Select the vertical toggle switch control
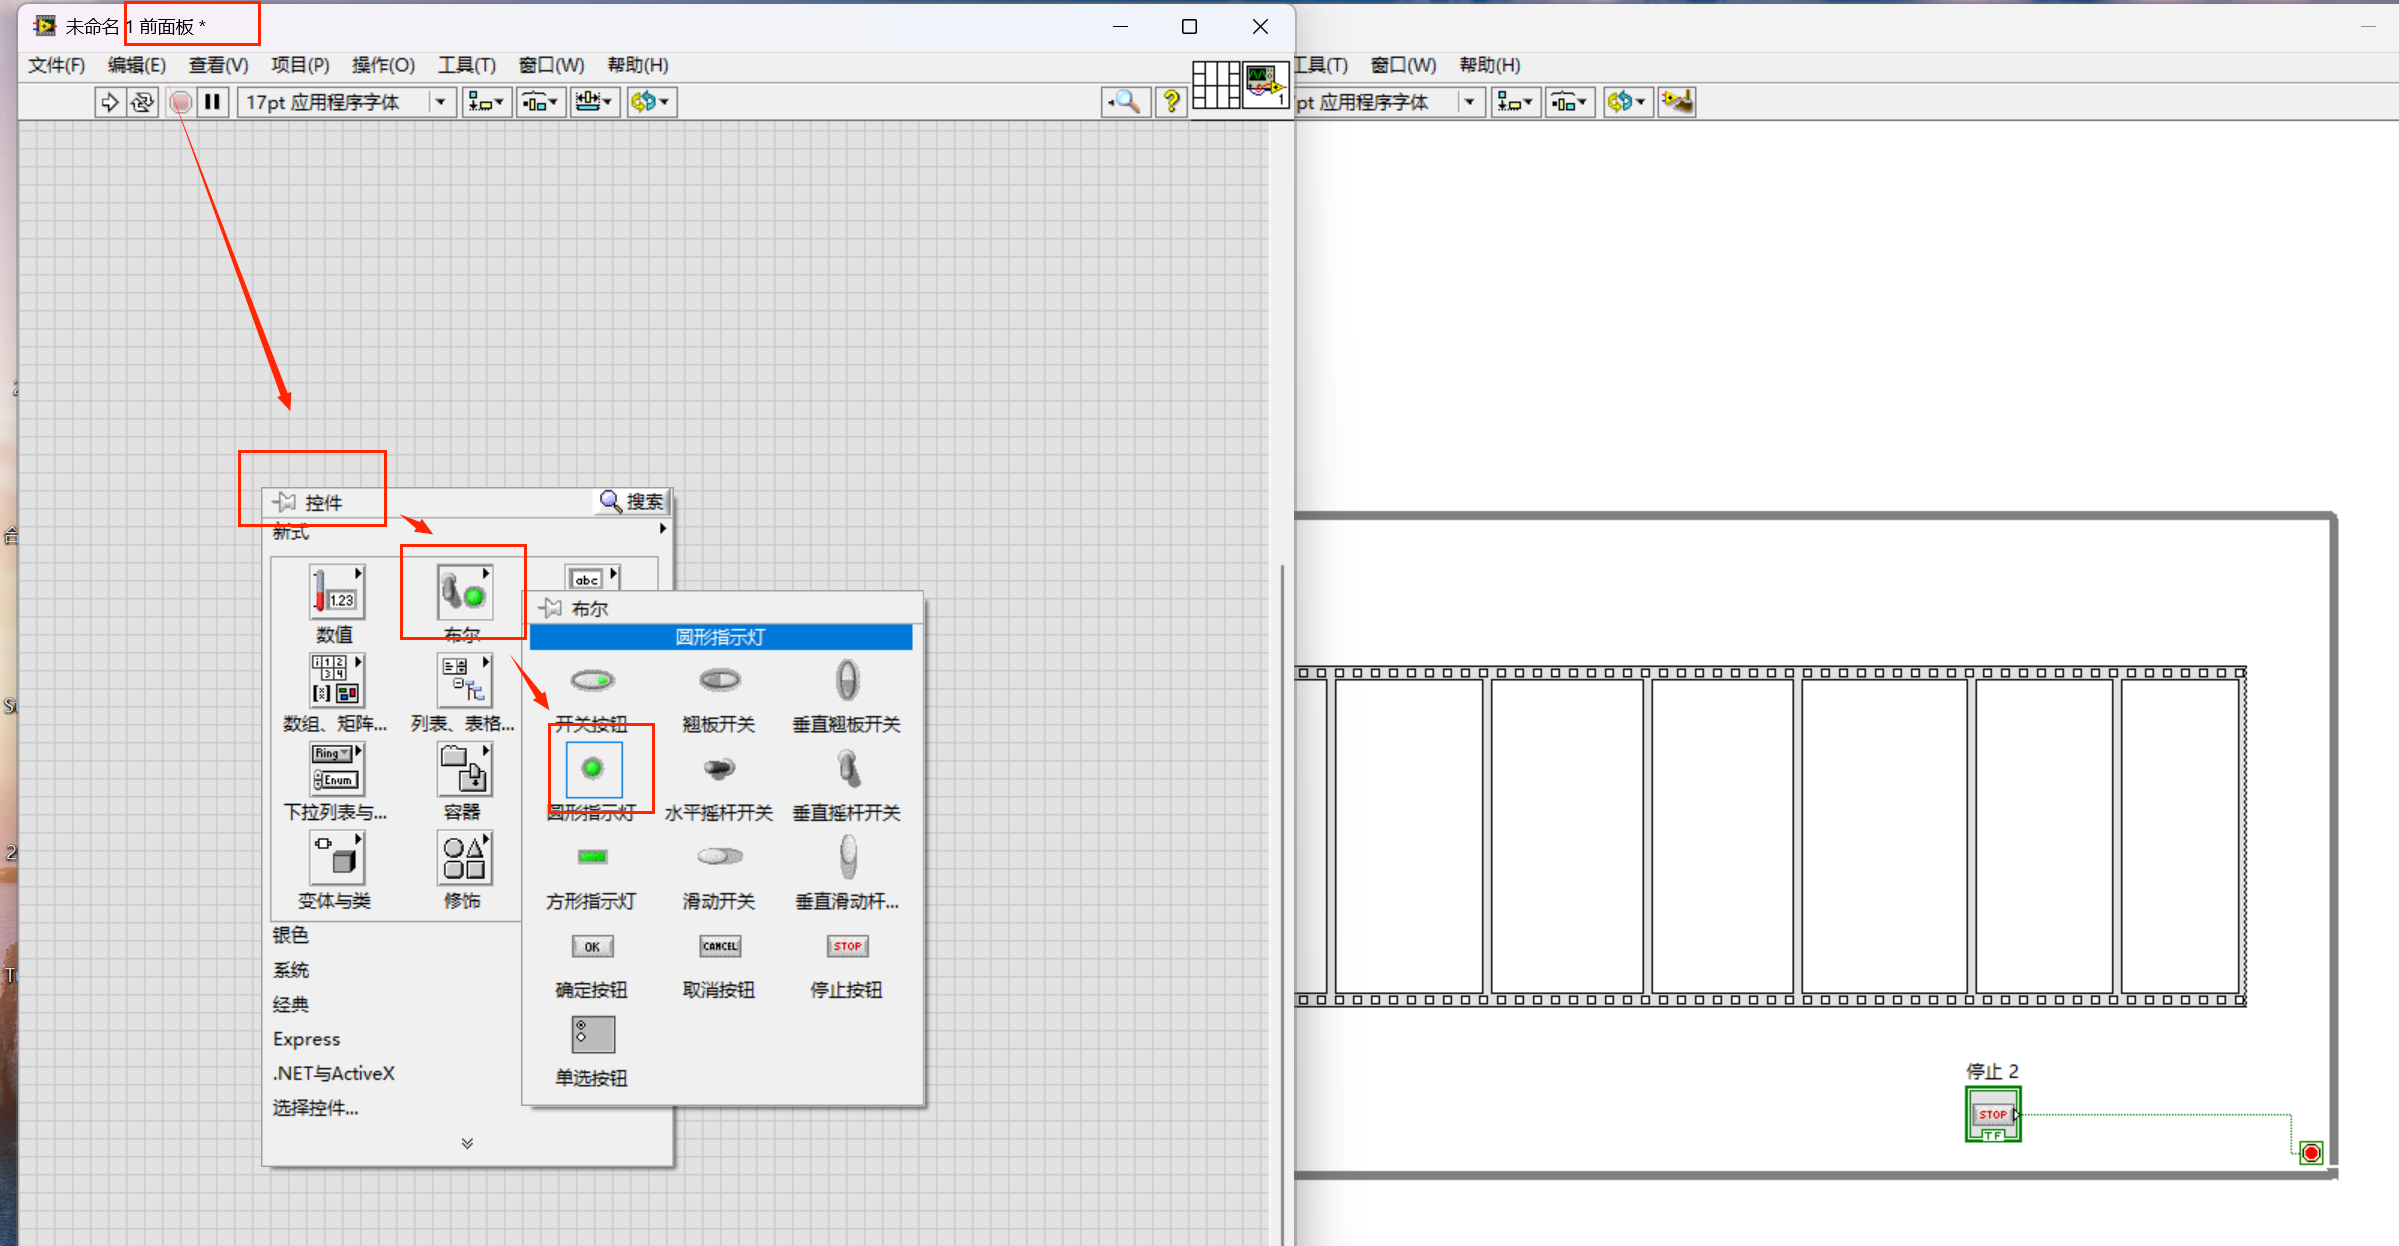 pos(847,769)
